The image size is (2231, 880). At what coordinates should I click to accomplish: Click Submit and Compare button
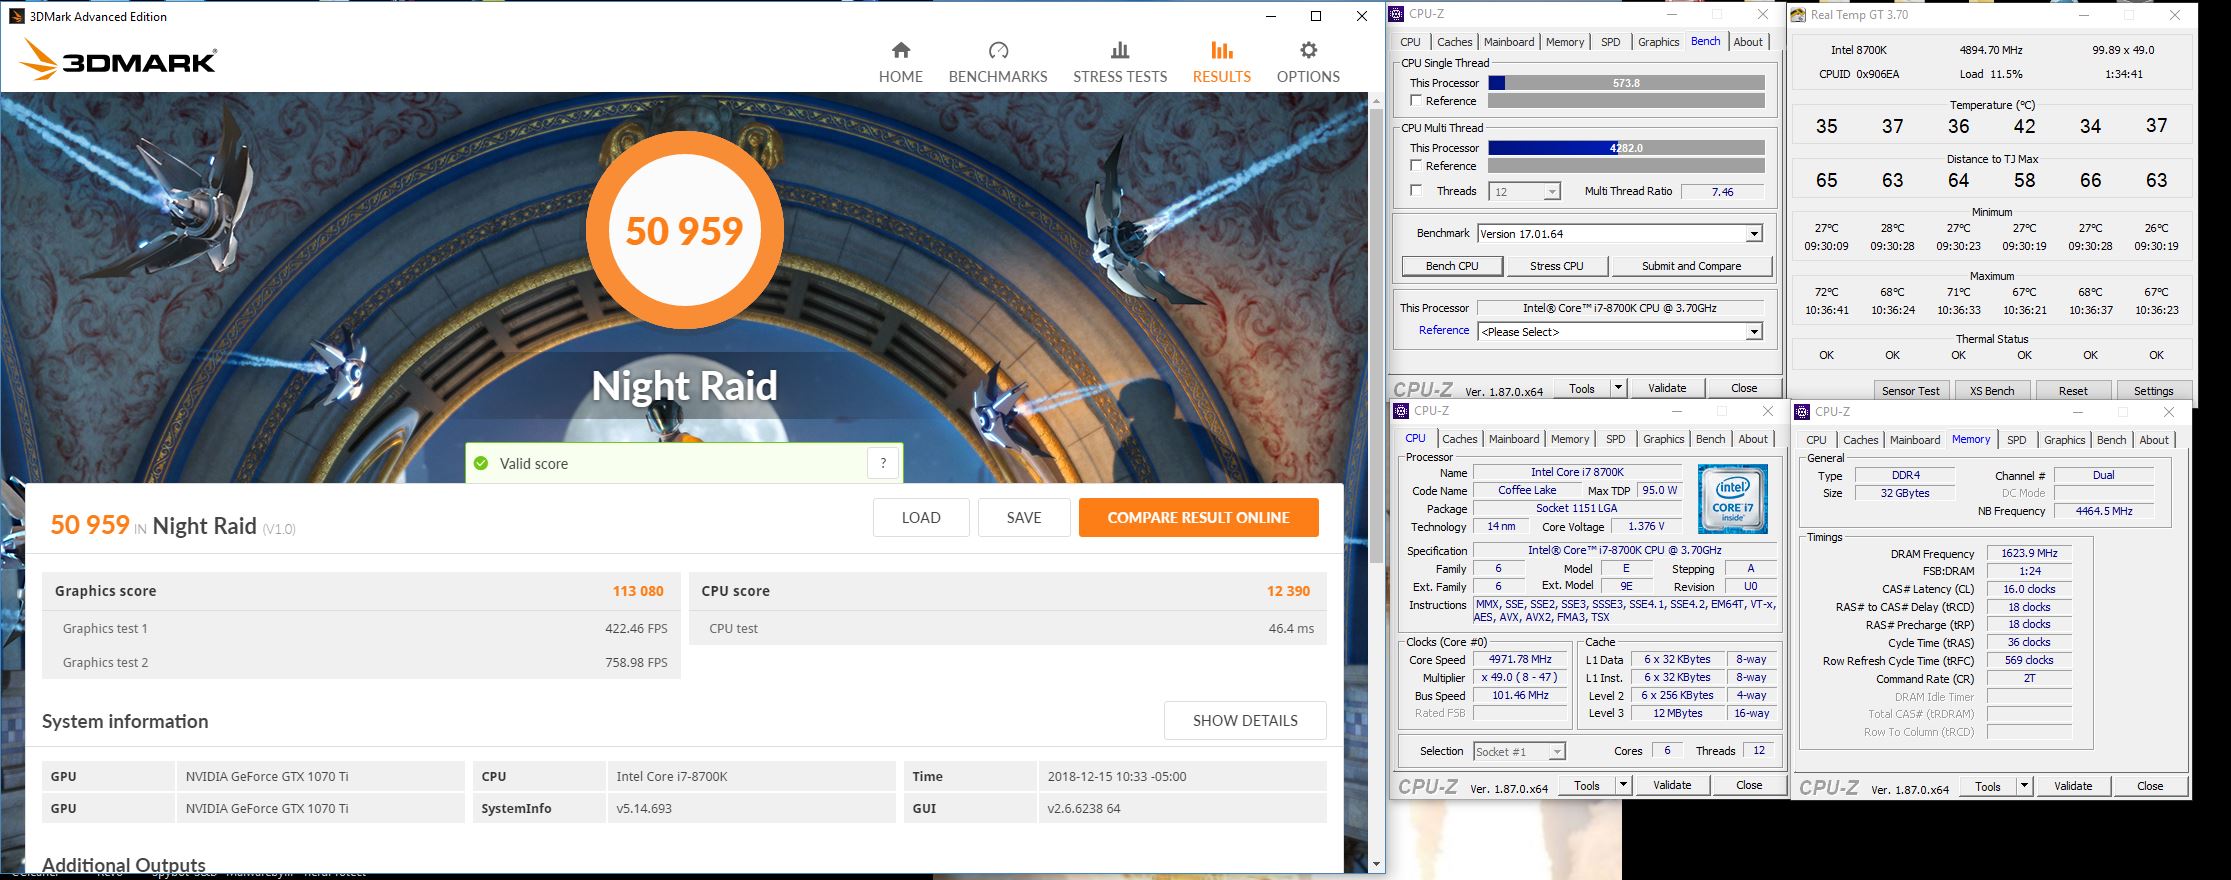(1691, 266)
